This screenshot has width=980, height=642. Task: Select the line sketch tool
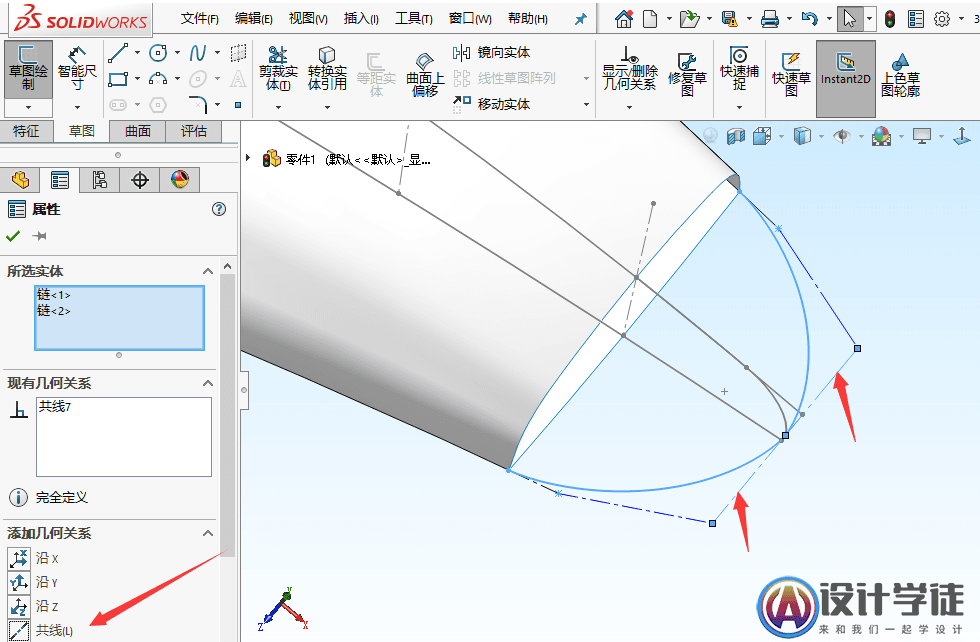[118, 53]
